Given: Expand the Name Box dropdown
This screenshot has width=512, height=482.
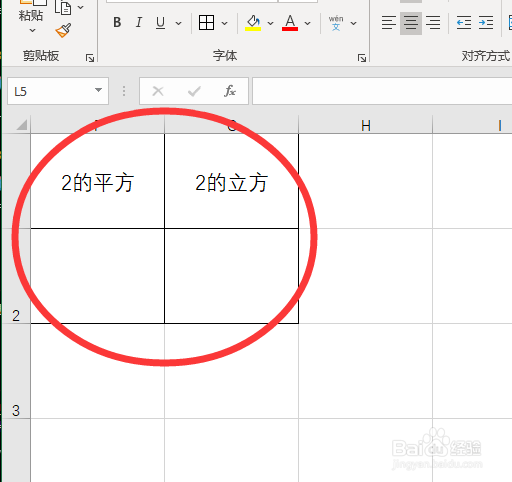Looking at the screenshot, I should pyautogui.click(x=98, y=90).
